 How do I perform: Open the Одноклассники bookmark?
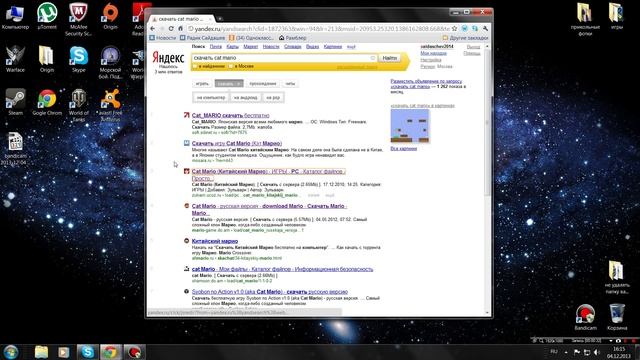click(251, 38)
